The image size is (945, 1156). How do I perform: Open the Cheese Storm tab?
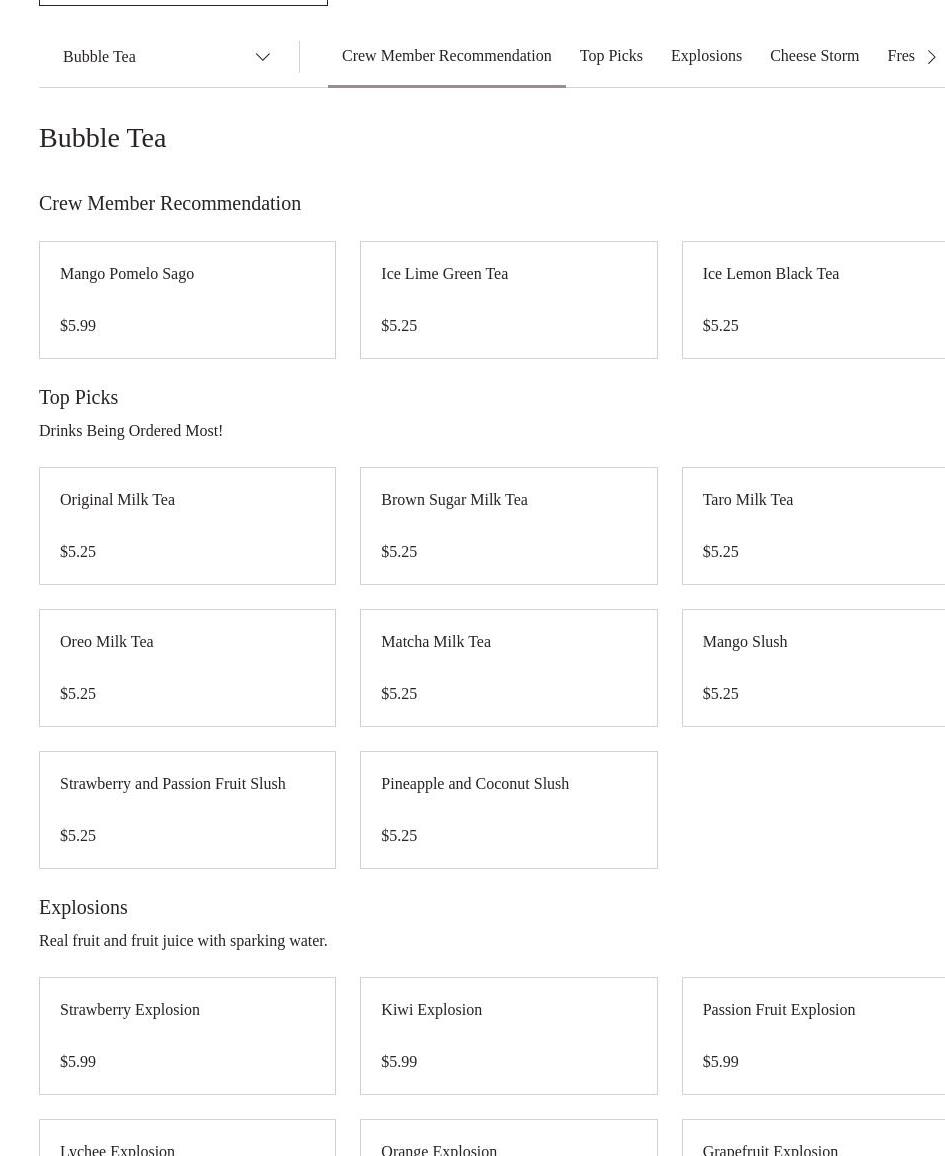tap(814, 56)
